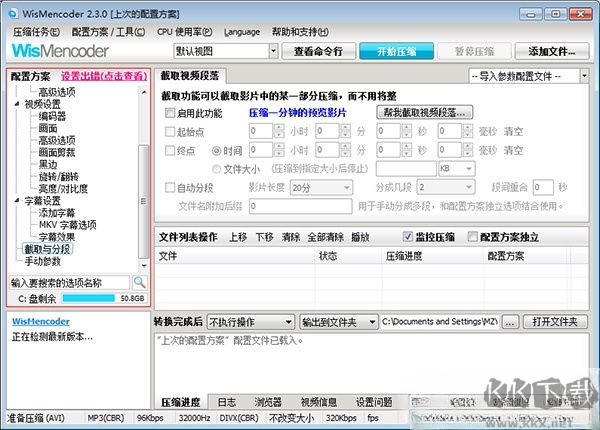Screen dimensions: 600x430
Task: Click the 清除 file list action
Action: coord(291,237)
